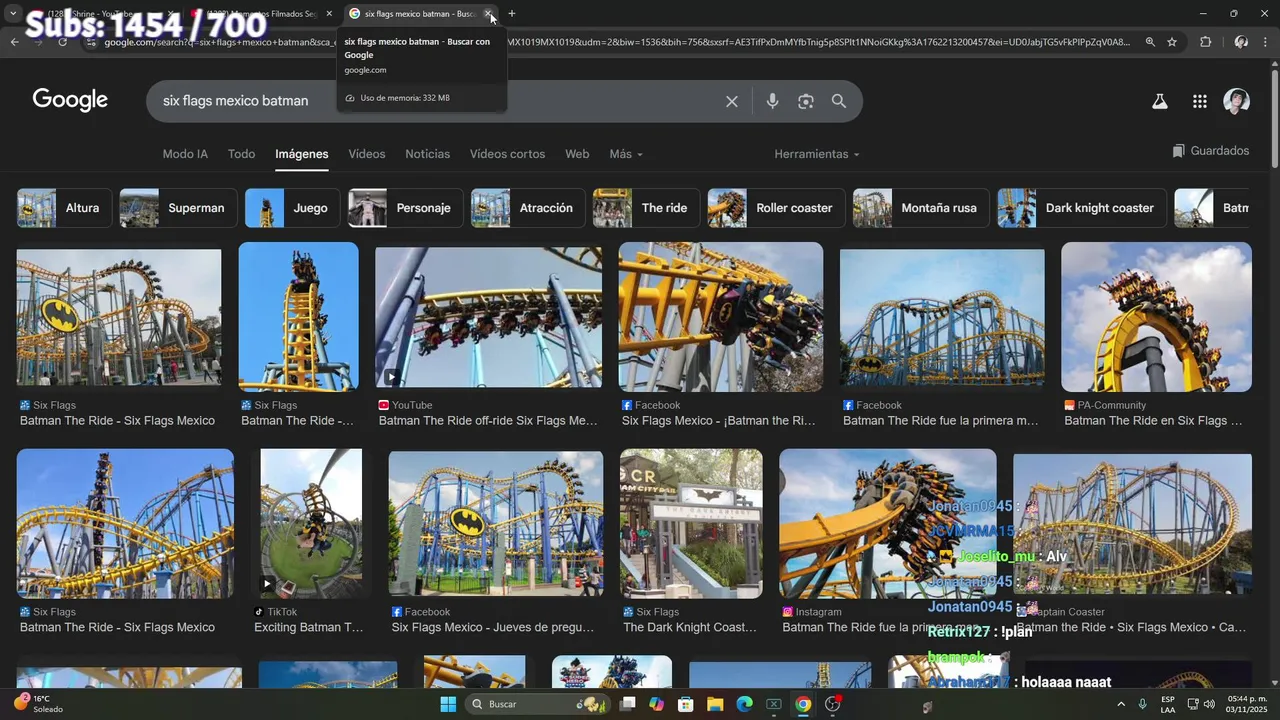
Task: Apply the Roller coaster filter chip
Action: point(777,208)
